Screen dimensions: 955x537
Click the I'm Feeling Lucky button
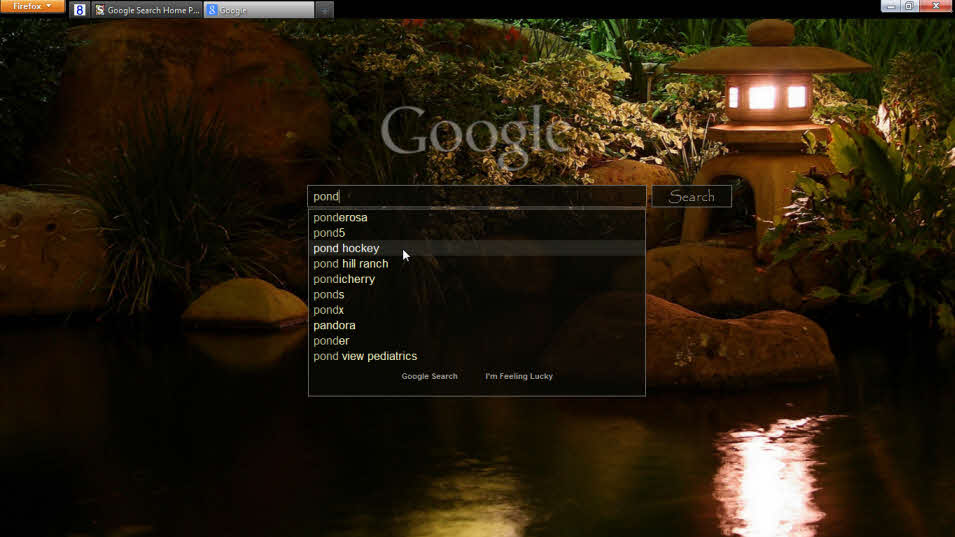coord(519,376)
